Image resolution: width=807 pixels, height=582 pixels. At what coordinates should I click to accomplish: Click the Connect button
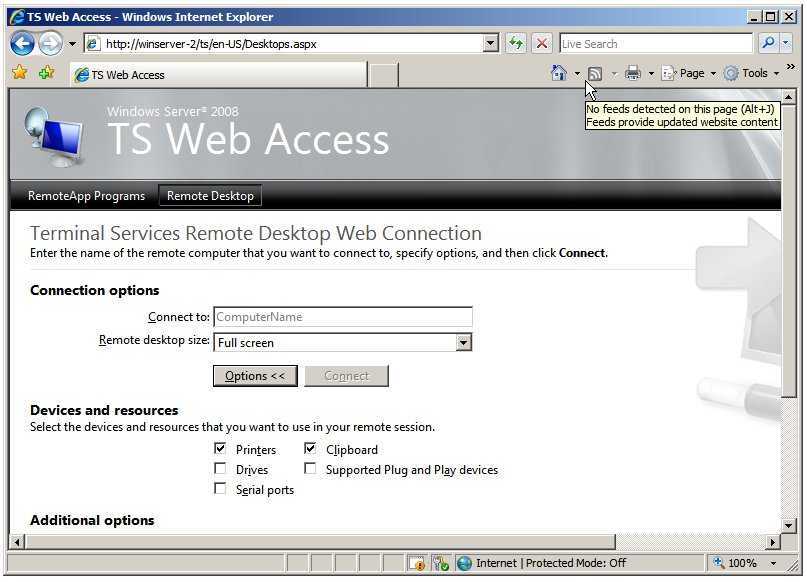[x=346, y=376]
